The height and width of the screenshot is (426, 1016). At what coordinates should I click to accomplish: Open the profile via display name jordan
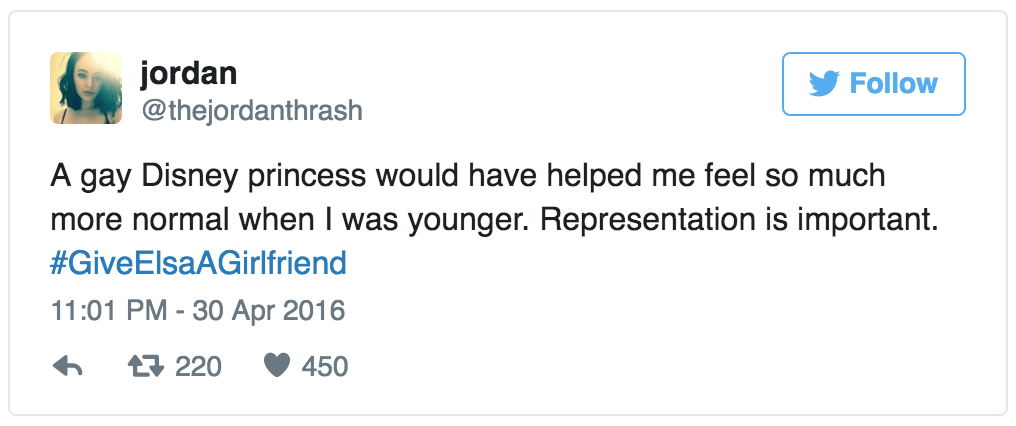point(188,72)
